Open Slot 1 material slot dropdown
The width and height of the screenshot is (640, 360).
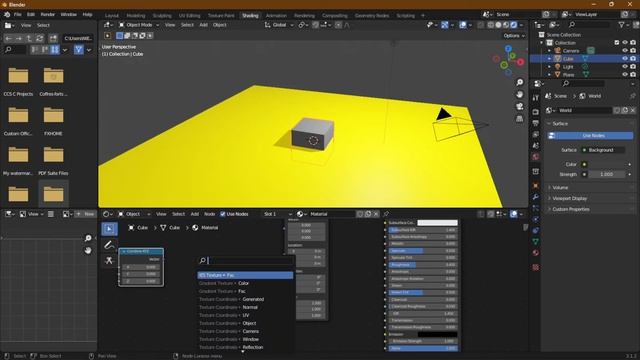tap(278, 214)
